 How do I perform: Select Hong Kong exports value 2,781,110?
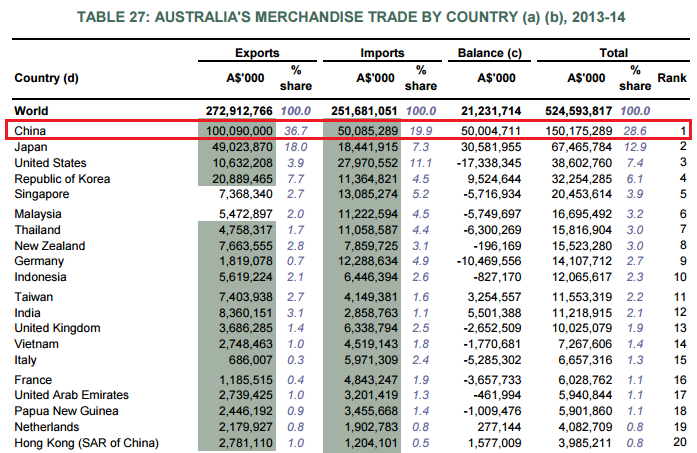pyautogui.click(x=245, y=443)
